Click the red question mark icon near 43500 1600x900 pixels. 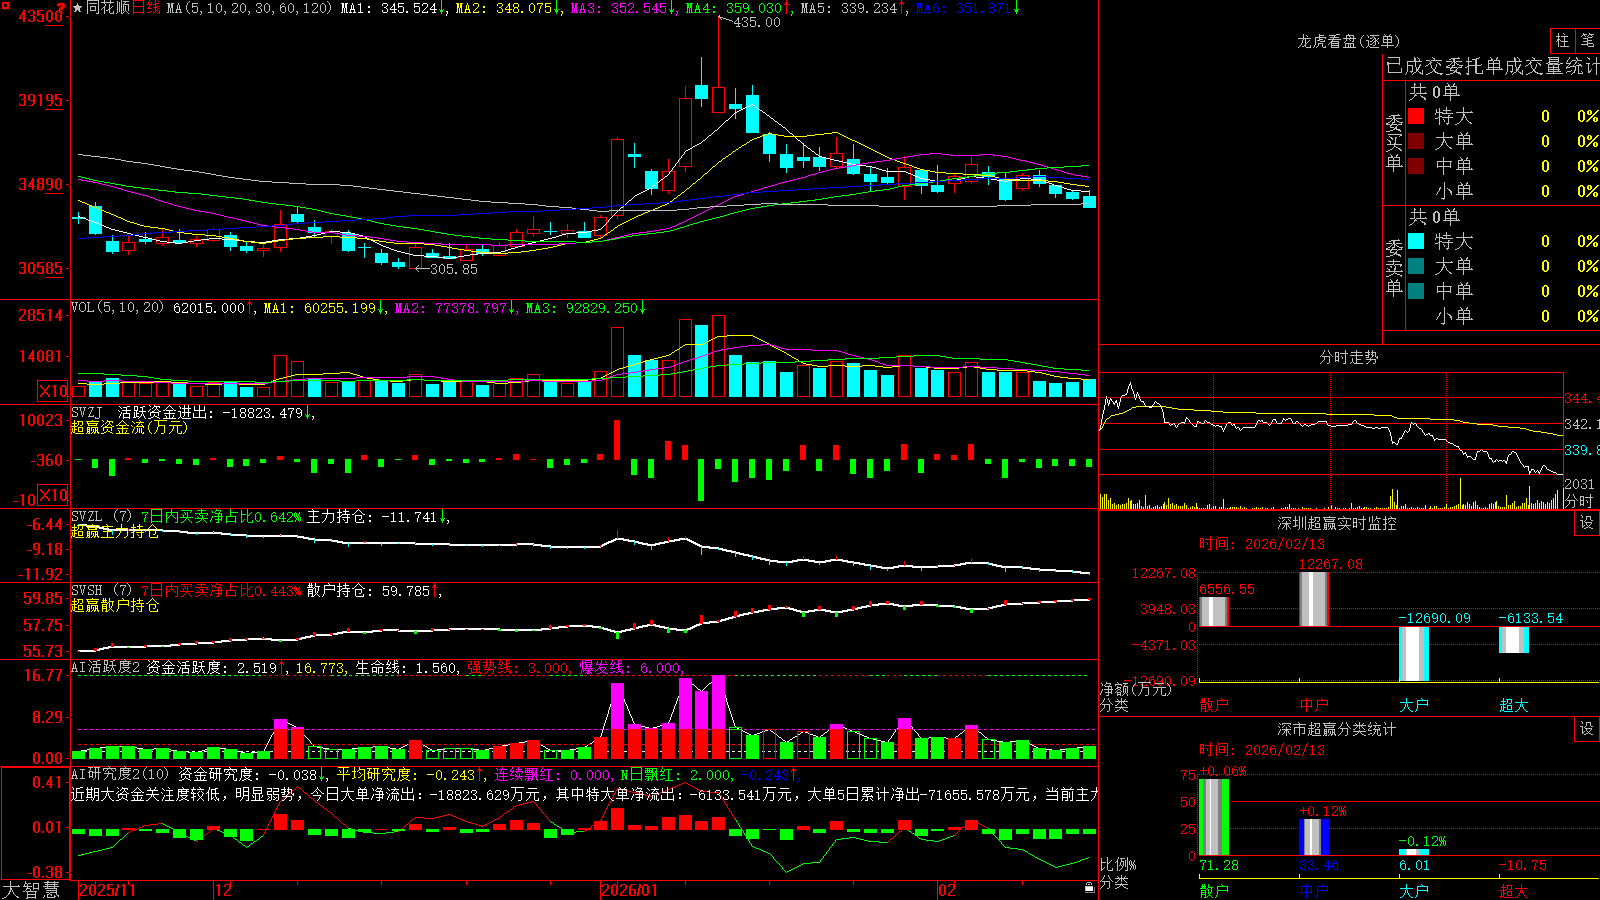pos(62,8)
